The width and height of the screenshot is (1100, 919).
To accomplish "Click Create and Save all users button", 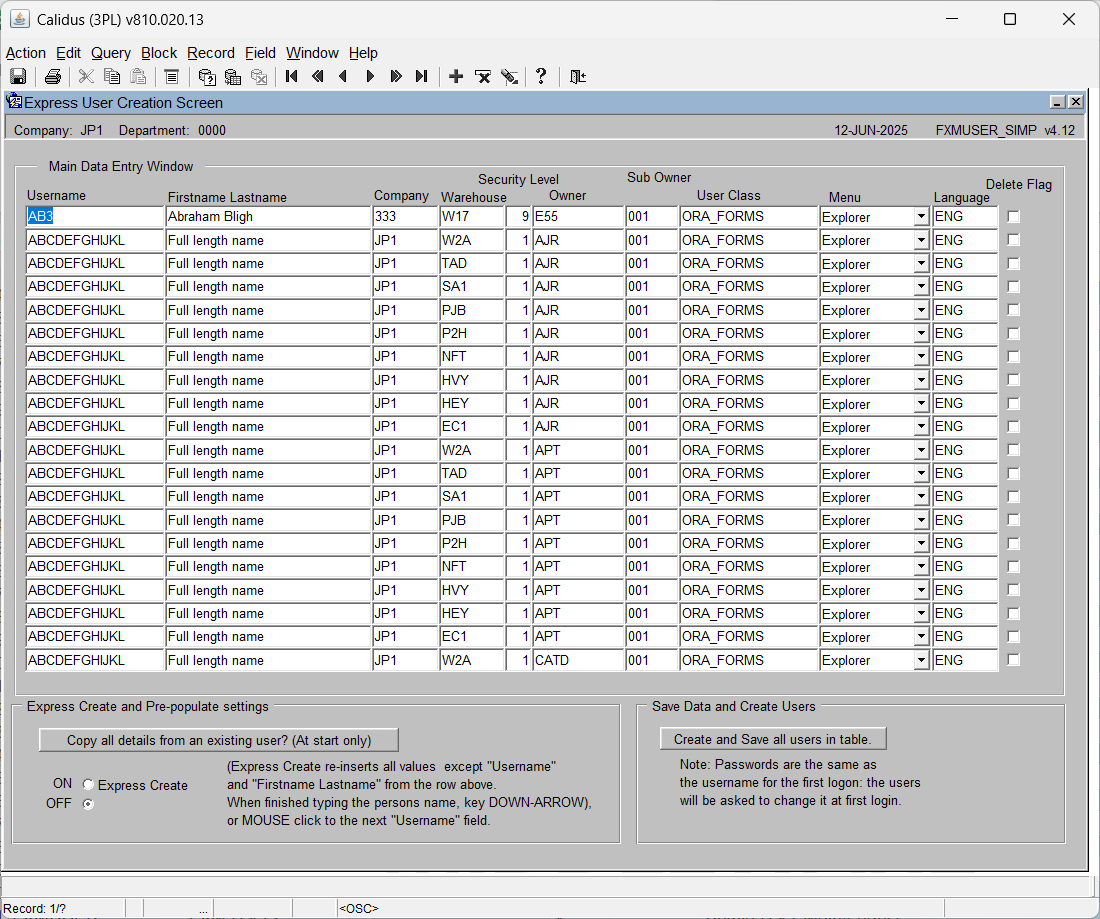I will [772, 739].
